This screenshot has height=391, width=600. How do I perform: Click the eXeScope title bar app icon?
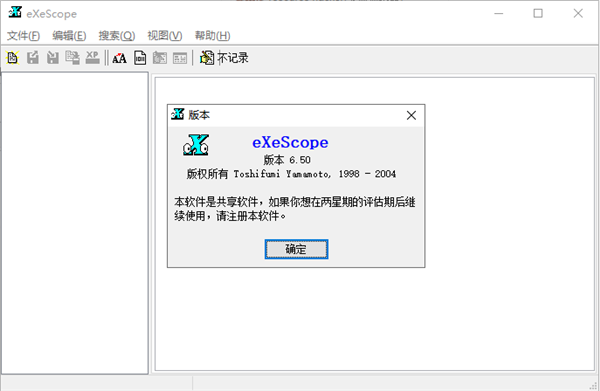pyautogui.click(x=15, y=13)
